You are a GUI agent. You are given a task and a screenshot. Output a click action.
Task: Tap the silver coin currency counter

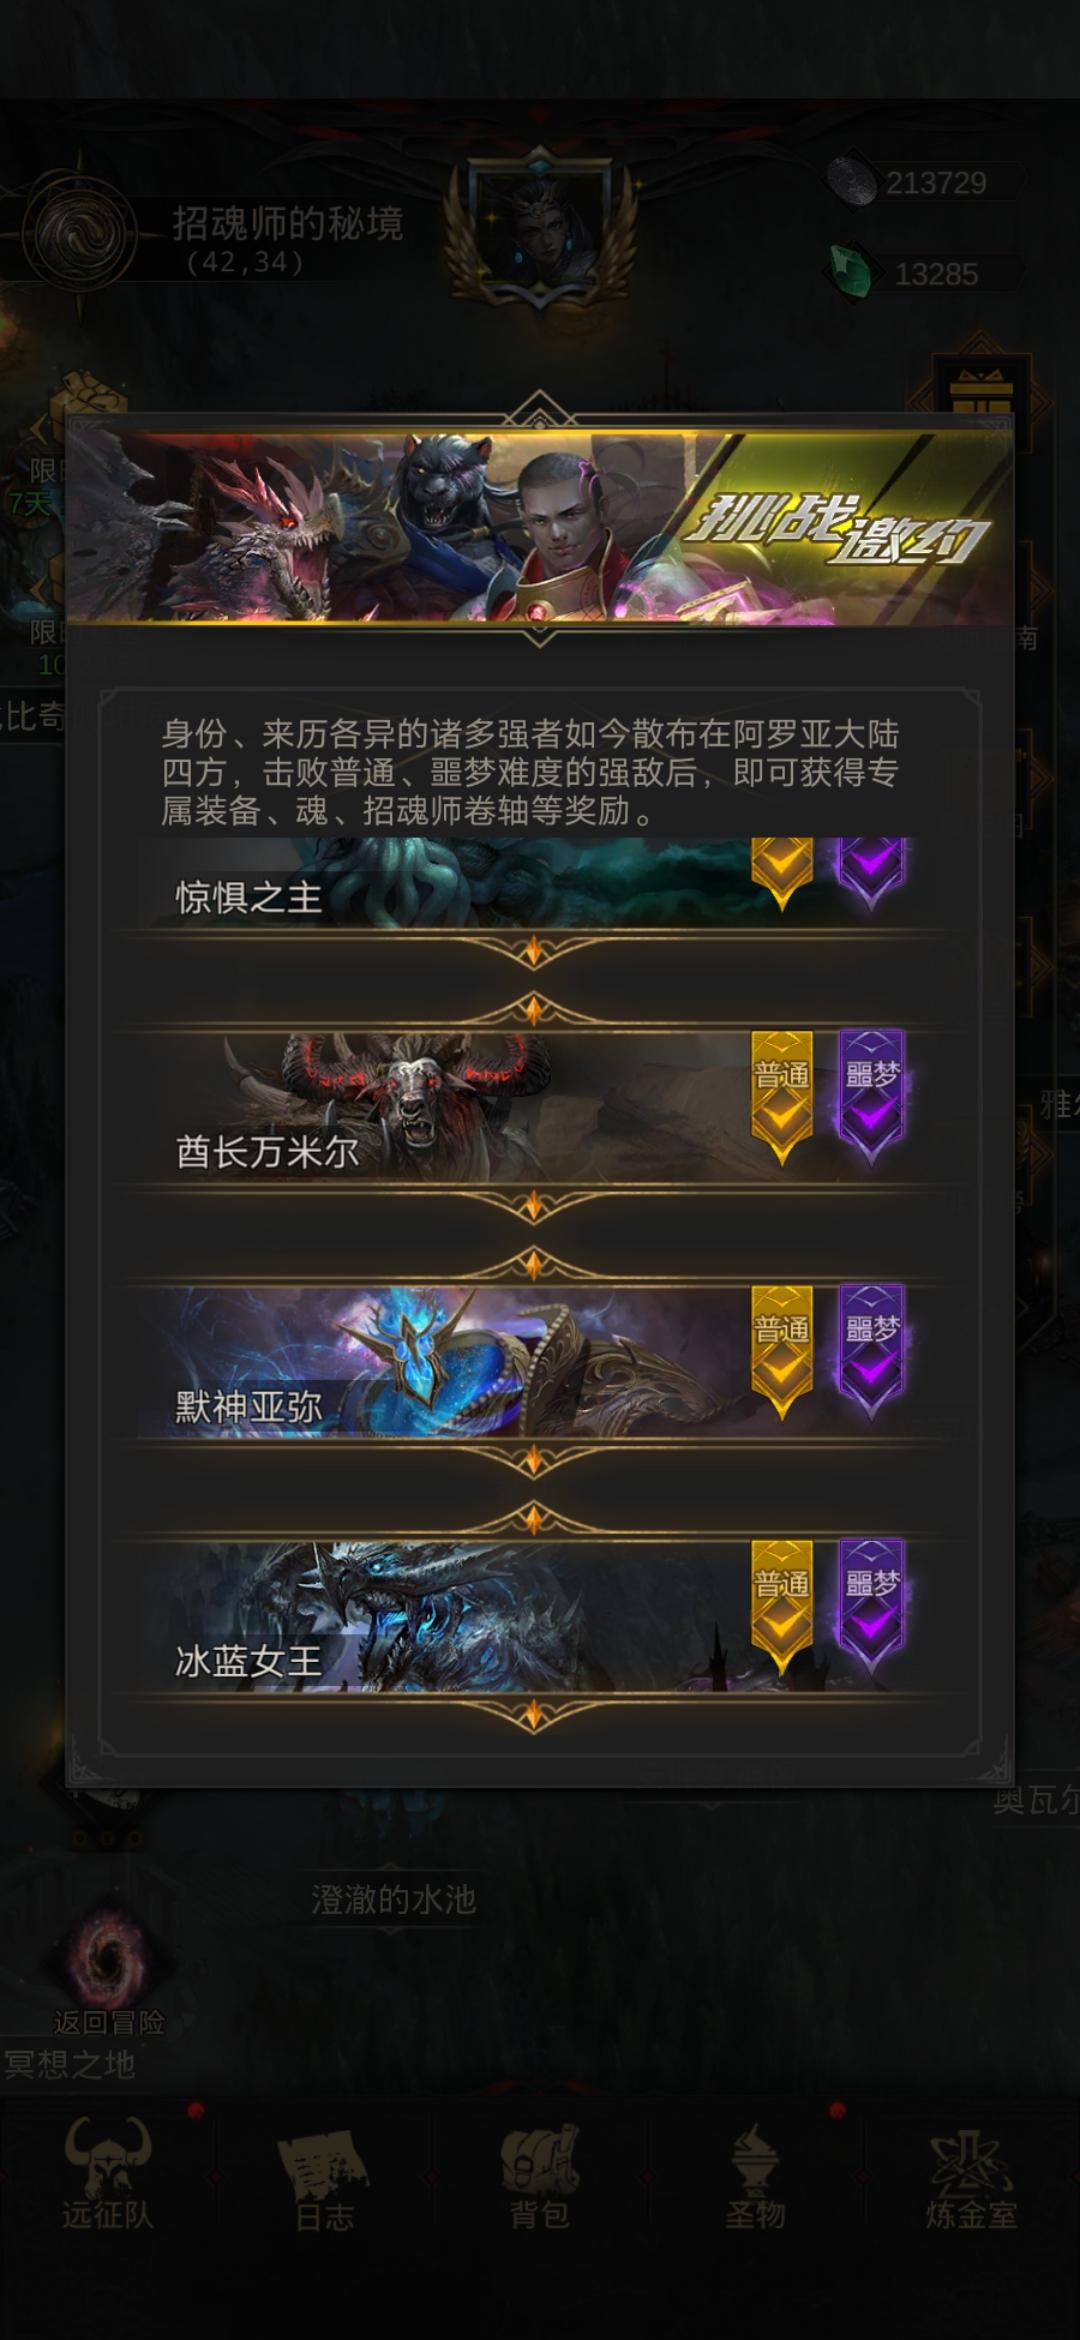924,182
